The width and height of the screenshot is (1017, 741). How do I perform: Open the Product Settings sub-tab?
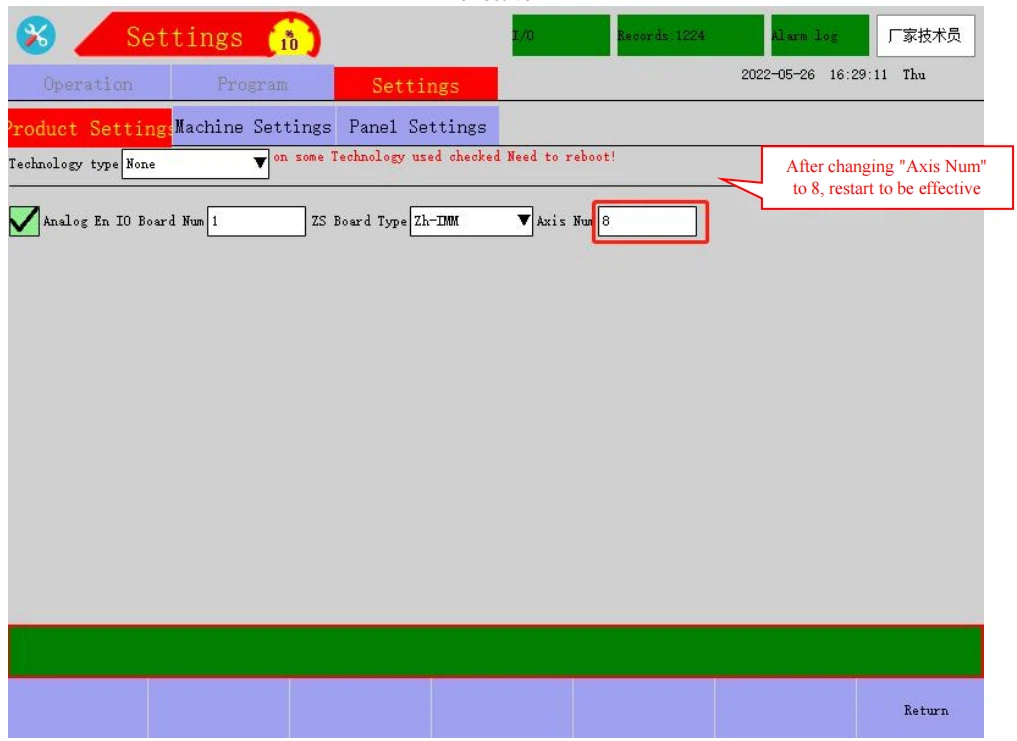pos(89,128)
